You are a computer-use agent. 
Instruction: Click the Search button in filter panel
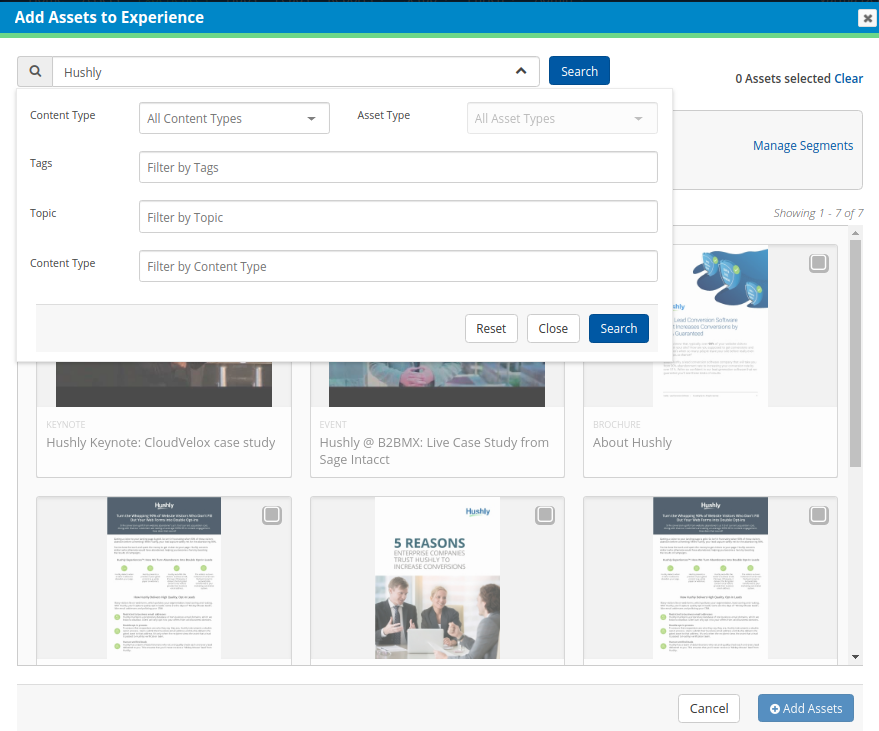coord(619,329)
